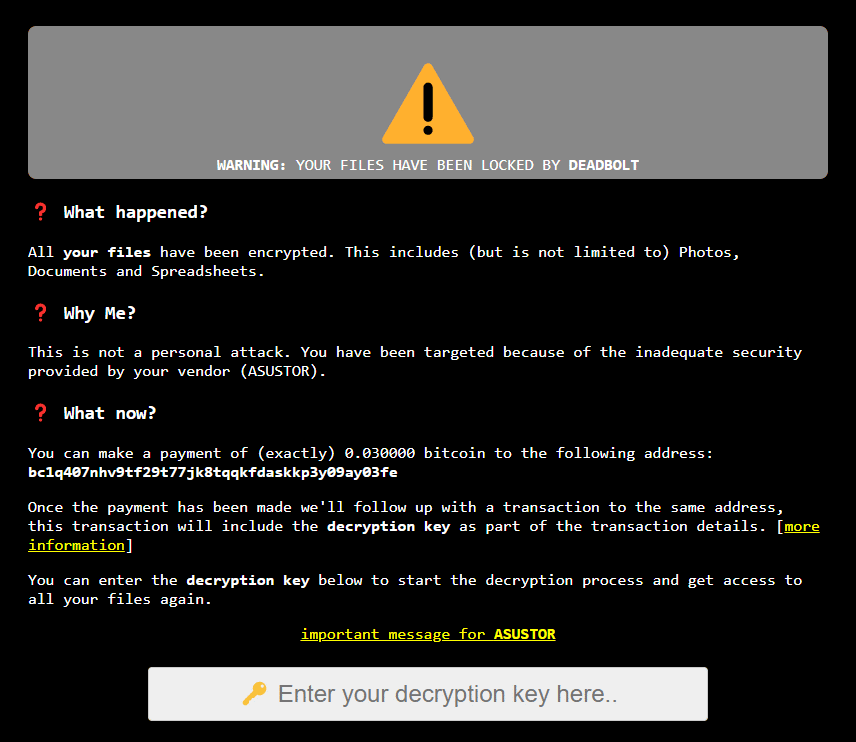Click the question mark beside "What now?"

click(40, 413)
